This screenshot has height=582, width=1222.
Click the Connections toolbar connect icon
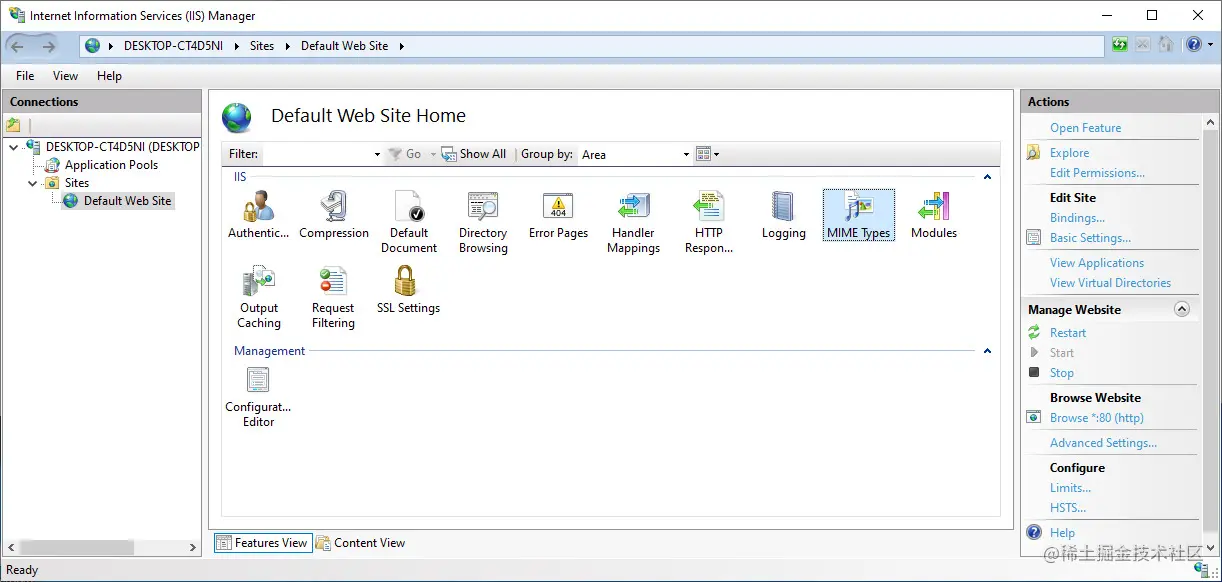click(x=13, y=125)
